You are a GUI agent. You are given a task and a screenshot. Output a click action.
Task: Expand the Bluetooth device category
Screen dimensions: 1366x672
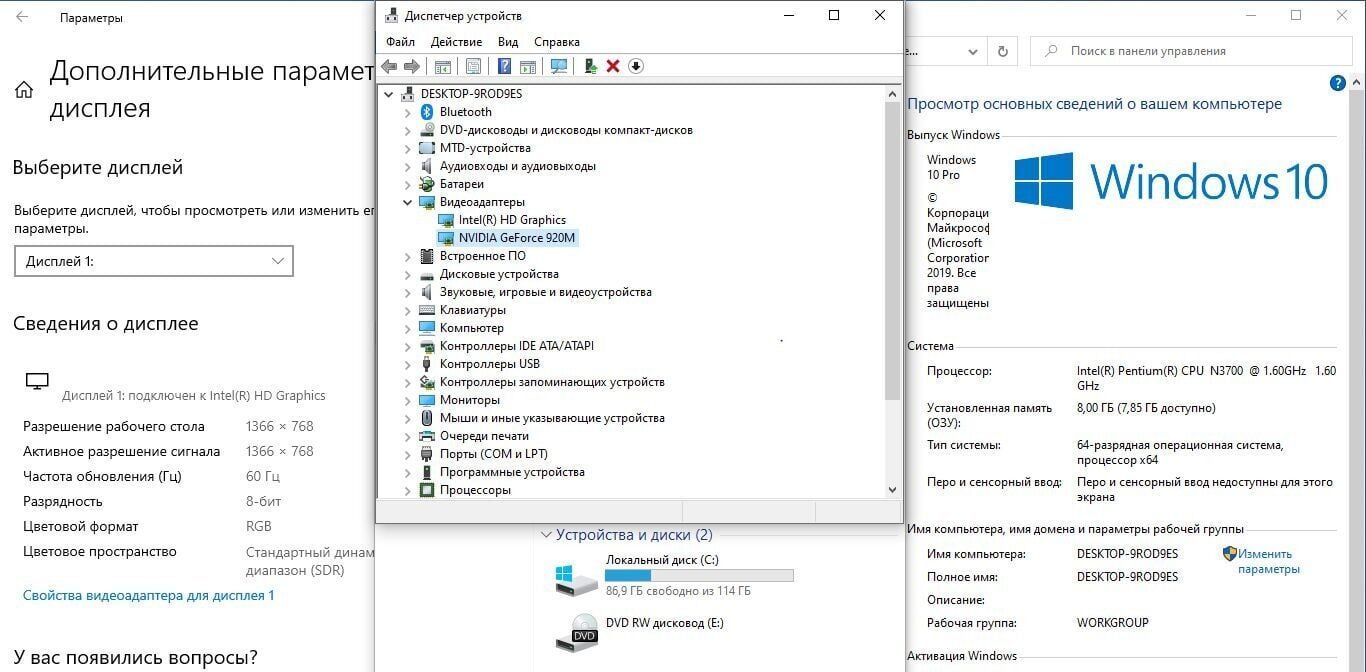pyautogui.click(x=407, y=112)
